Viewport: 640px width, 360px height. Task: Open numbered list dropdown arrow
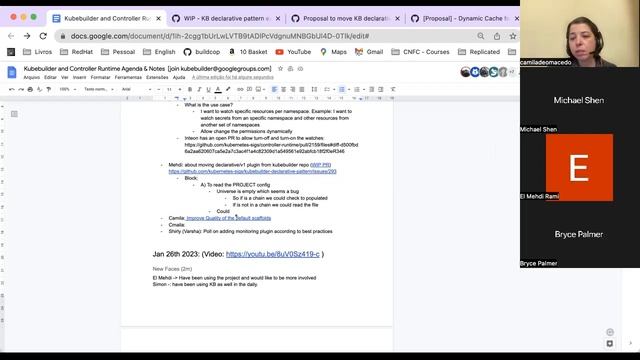point(364,89)
